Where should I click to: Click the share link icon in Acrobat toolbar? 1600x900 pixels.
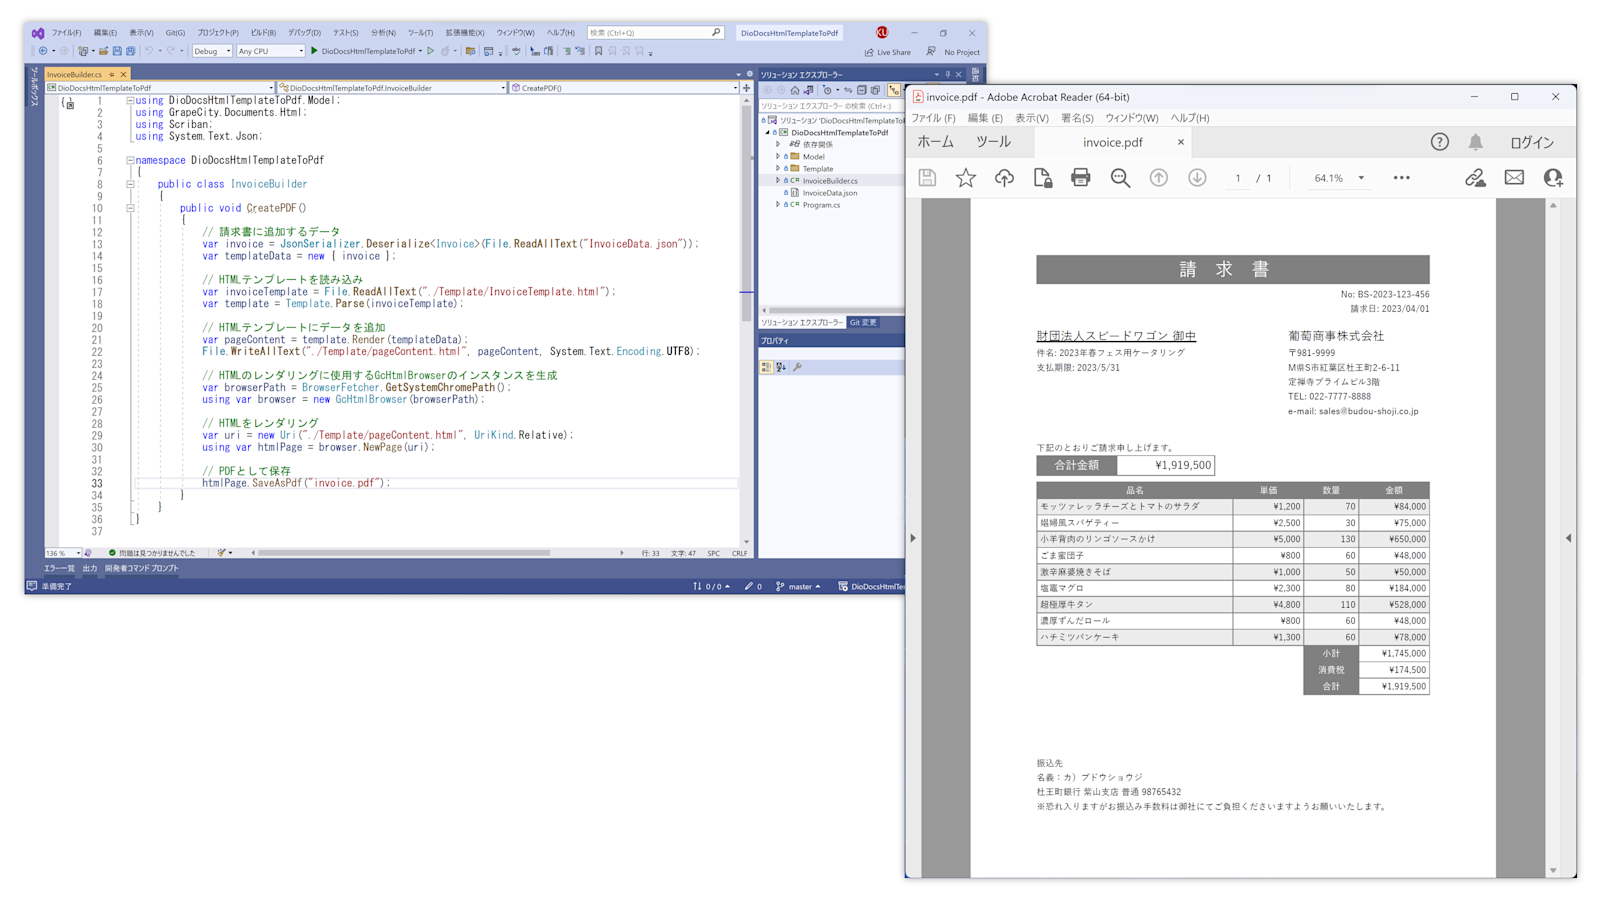1475,178
